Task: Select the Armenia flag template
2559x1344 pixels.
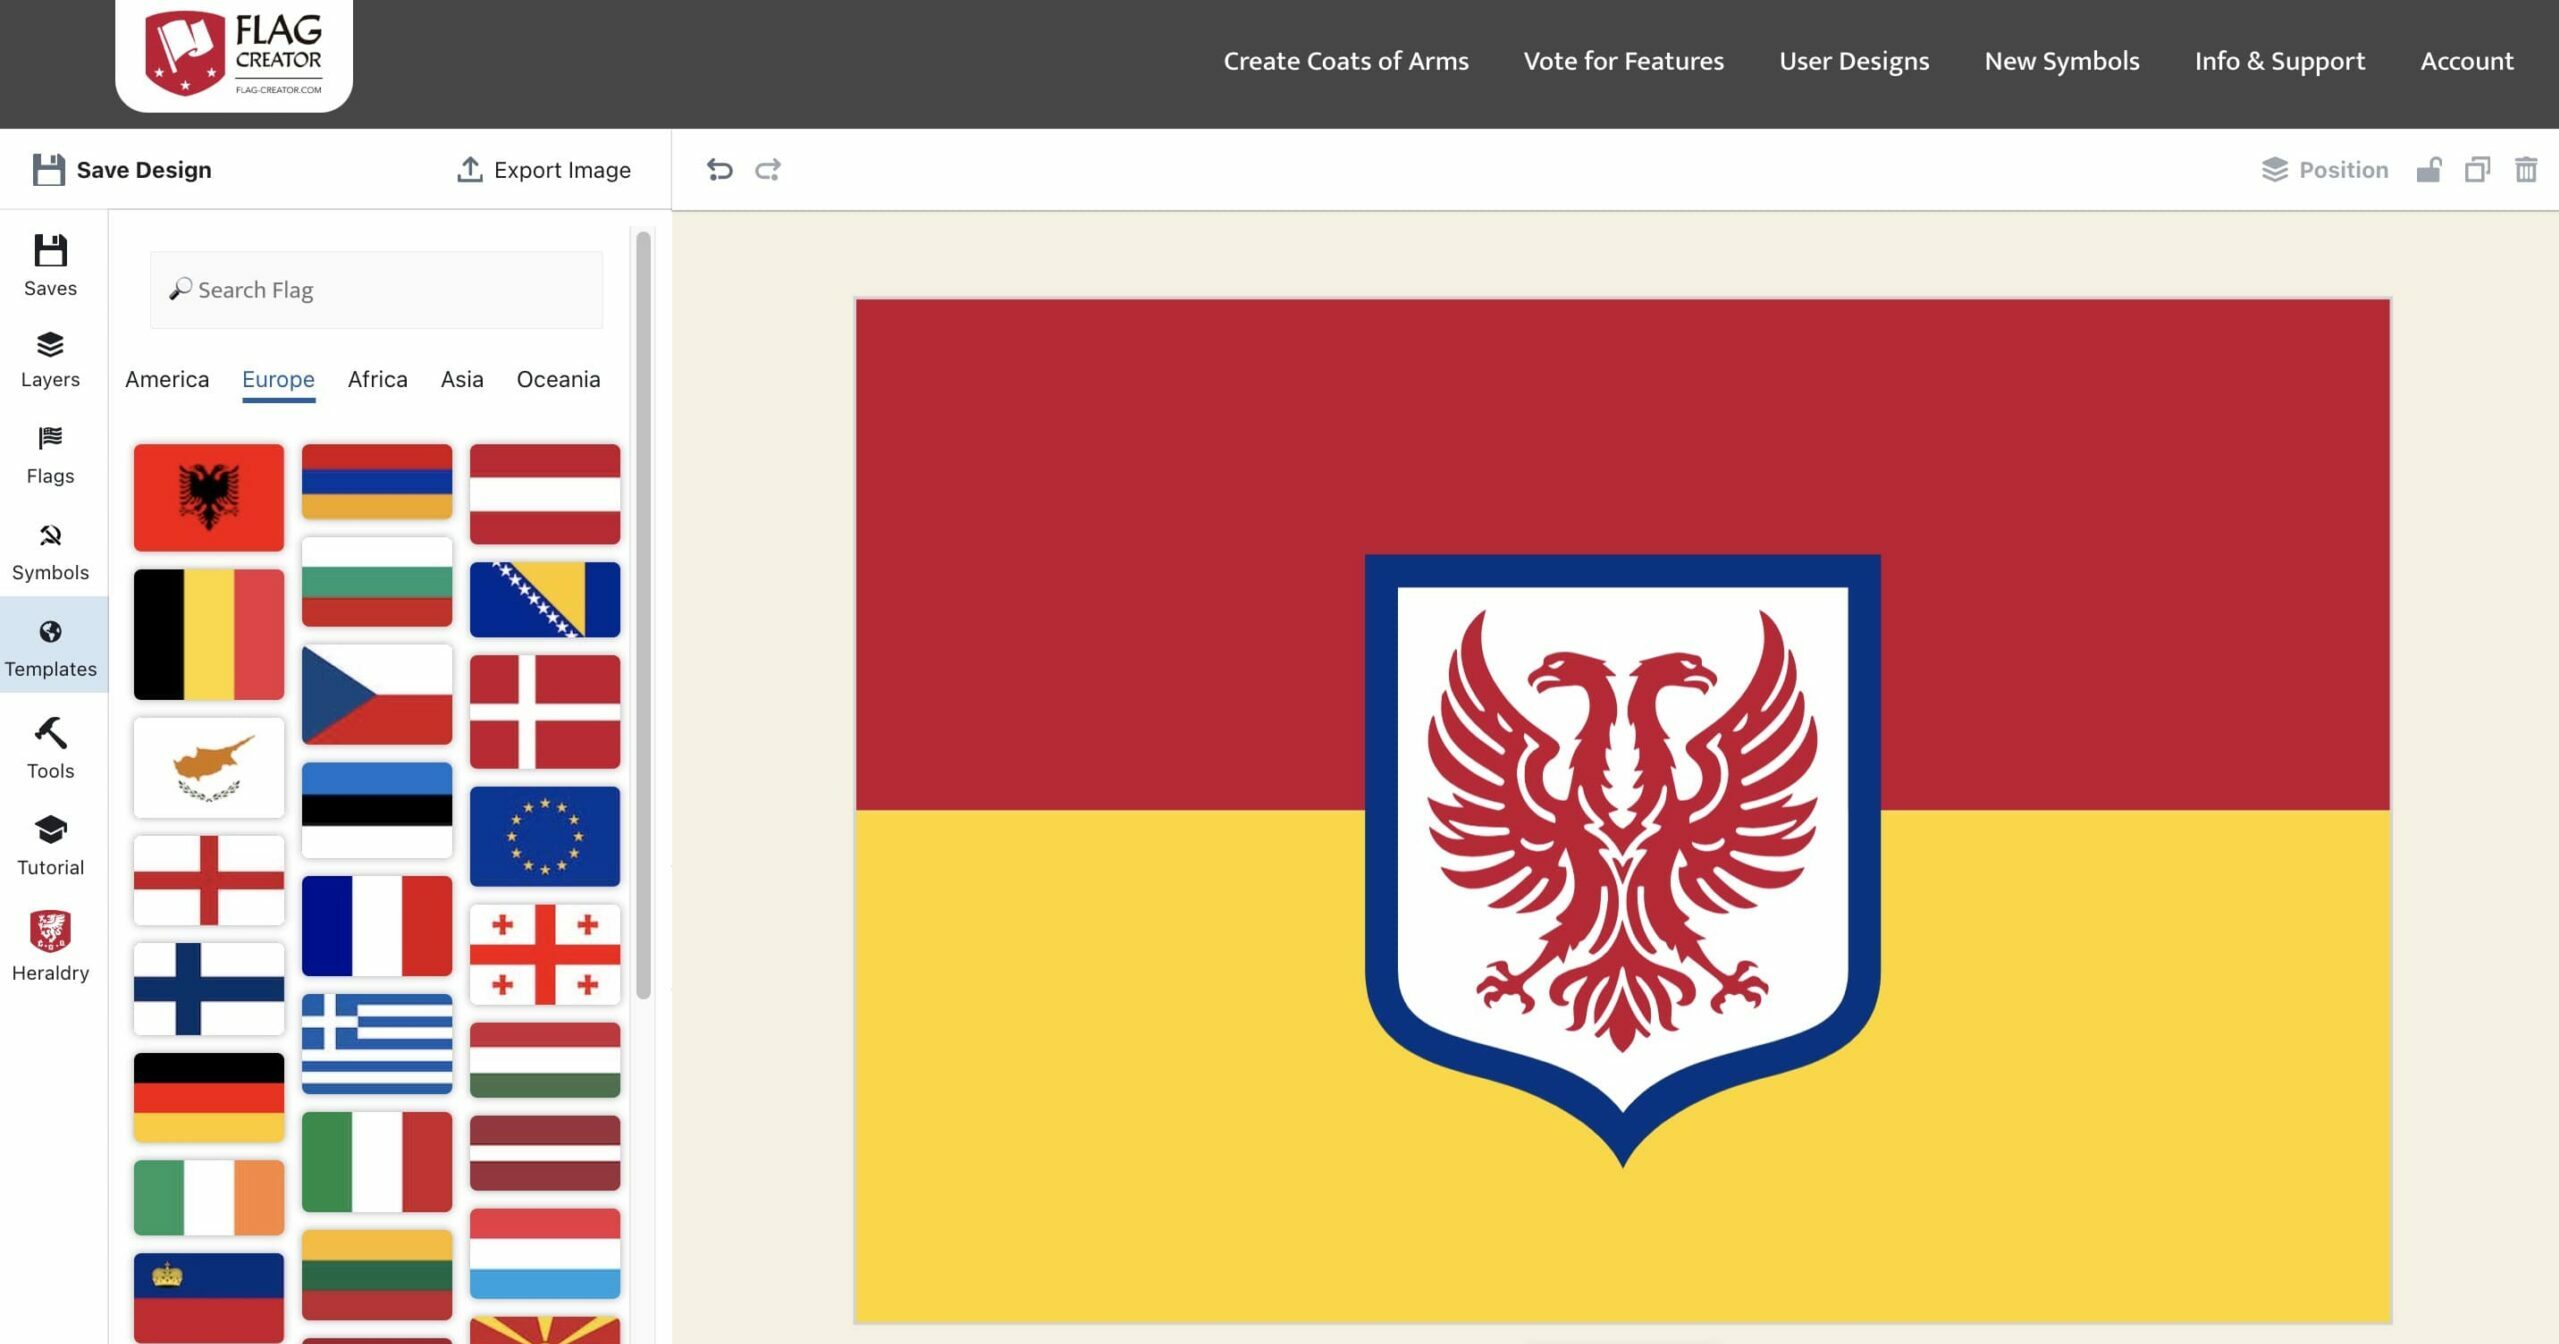Action: coord(377,482)
